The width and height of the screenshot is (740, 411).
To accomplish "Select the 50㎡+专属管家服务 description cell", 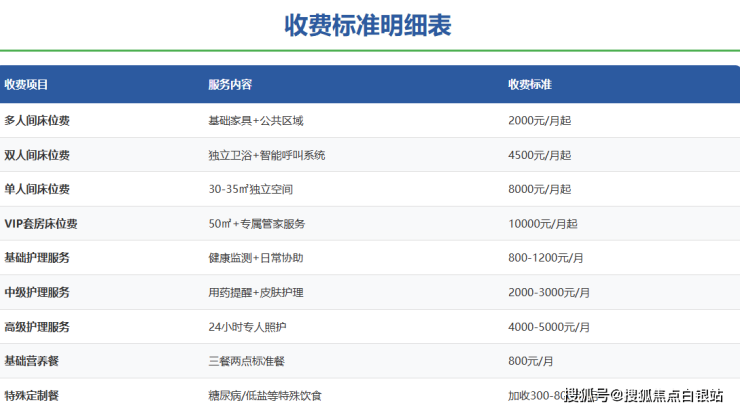I will [x=256, y=224].
